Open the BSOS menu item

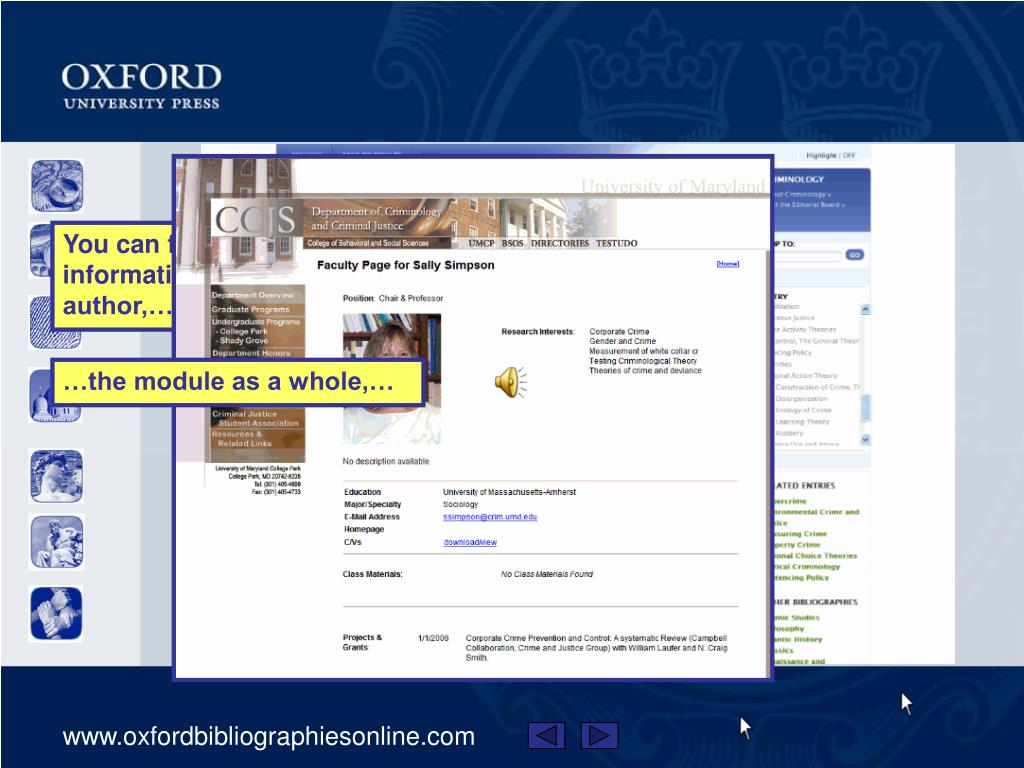(x=513, y=243)
